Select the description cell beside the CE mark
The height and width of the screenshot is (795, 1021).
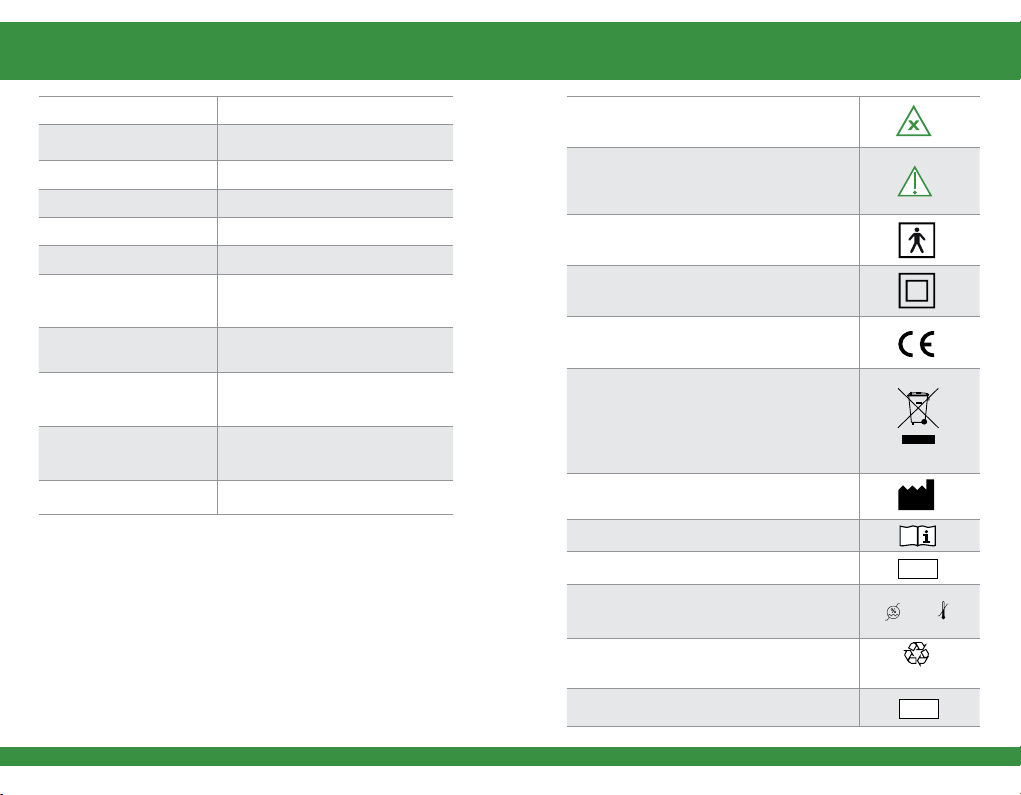coord(713,342)
